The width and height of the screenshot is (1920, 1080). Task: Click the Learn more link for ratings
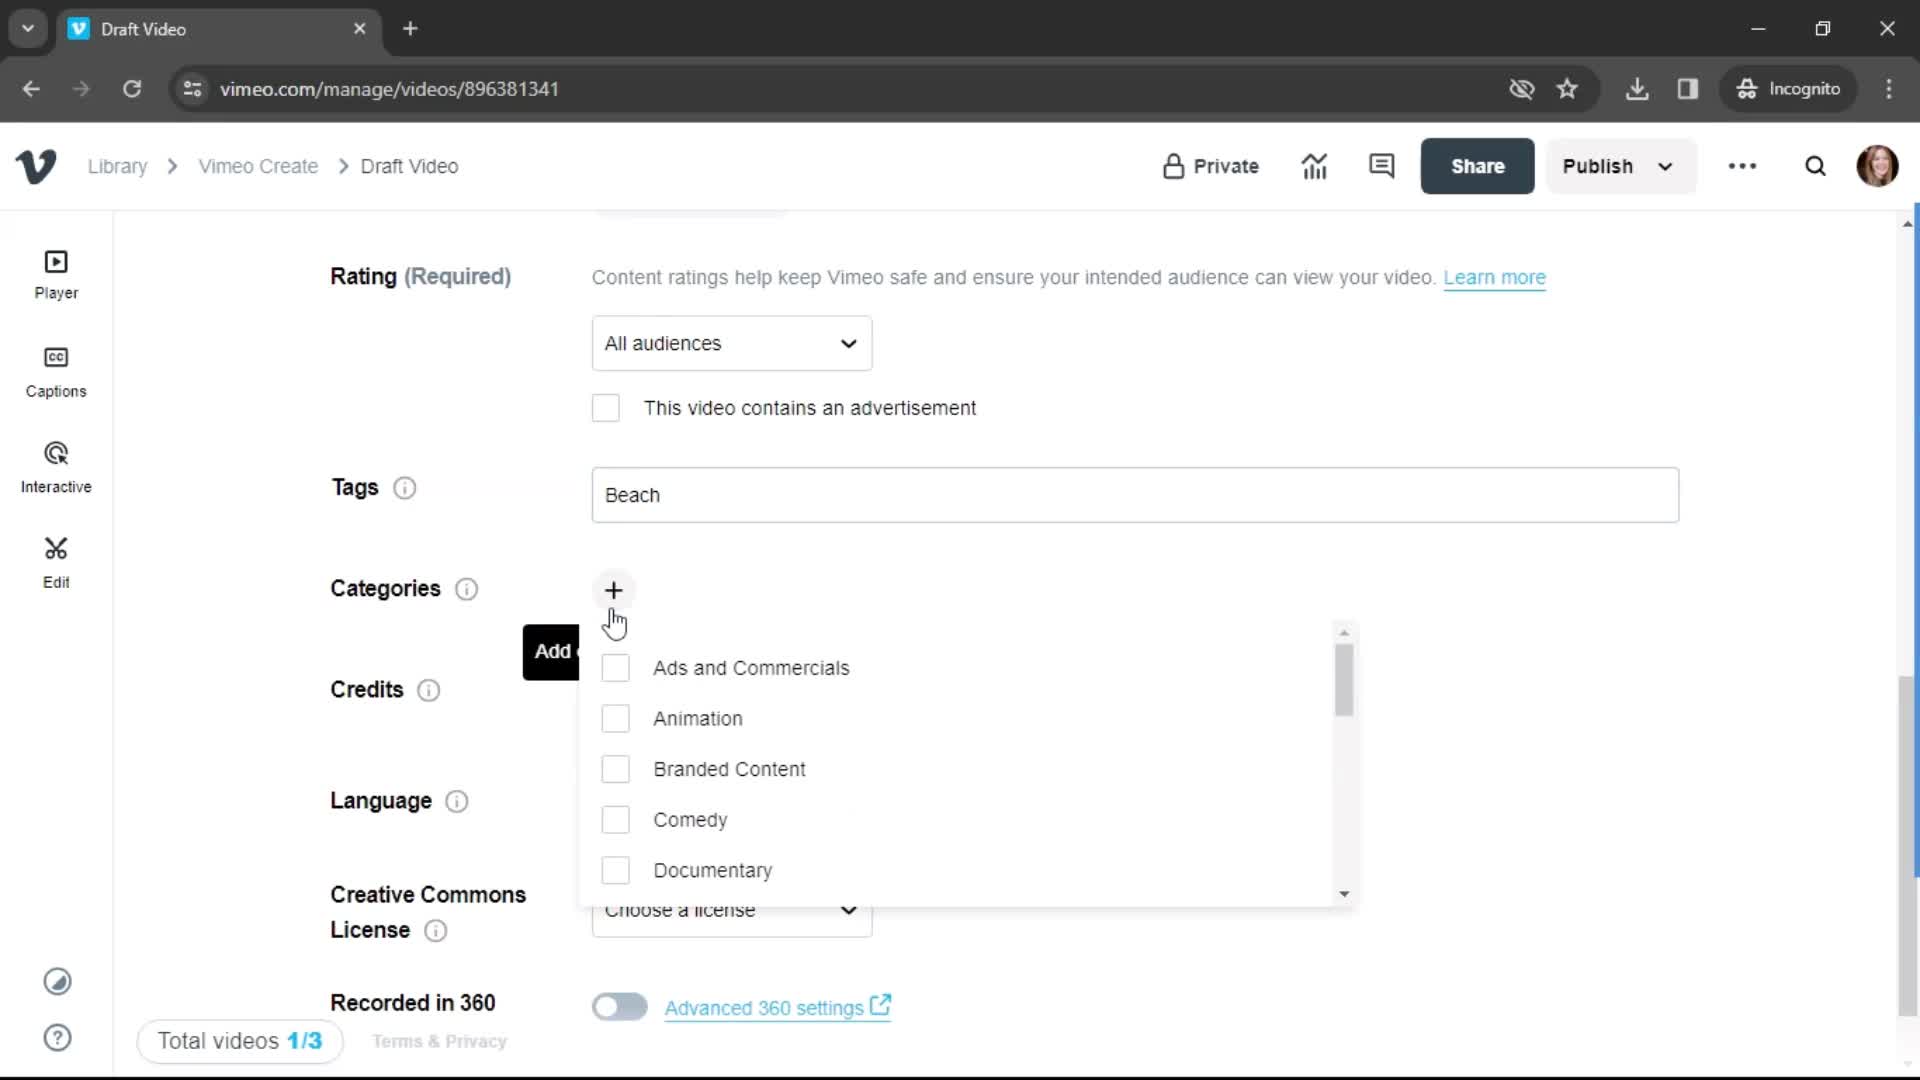click(x=1494, y=277)
